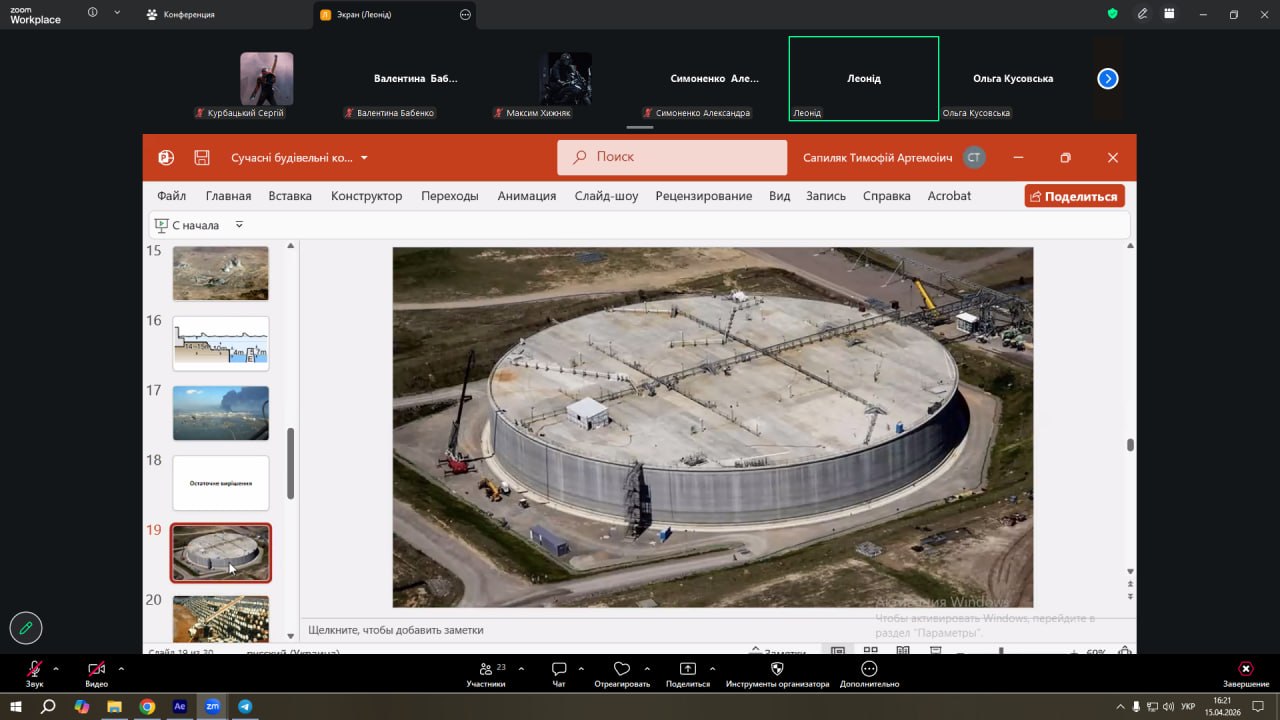Open dropdown arrow beside Zoom Workplace info icon
Image resolution: width=1280 pixels, height=720 pixels.
[117, 14]
